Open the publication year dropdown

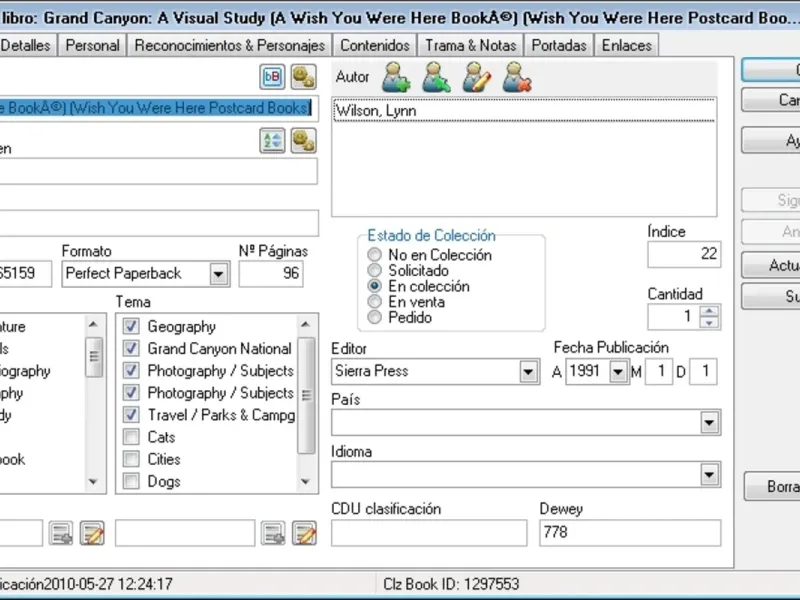pos(618,371)
